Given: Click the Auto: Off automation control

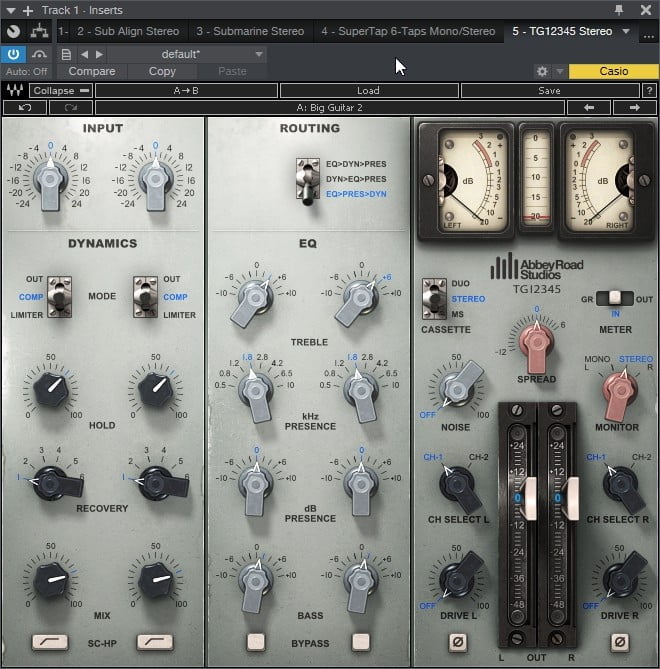Looking at the screenshot, I should click(26, 71).
